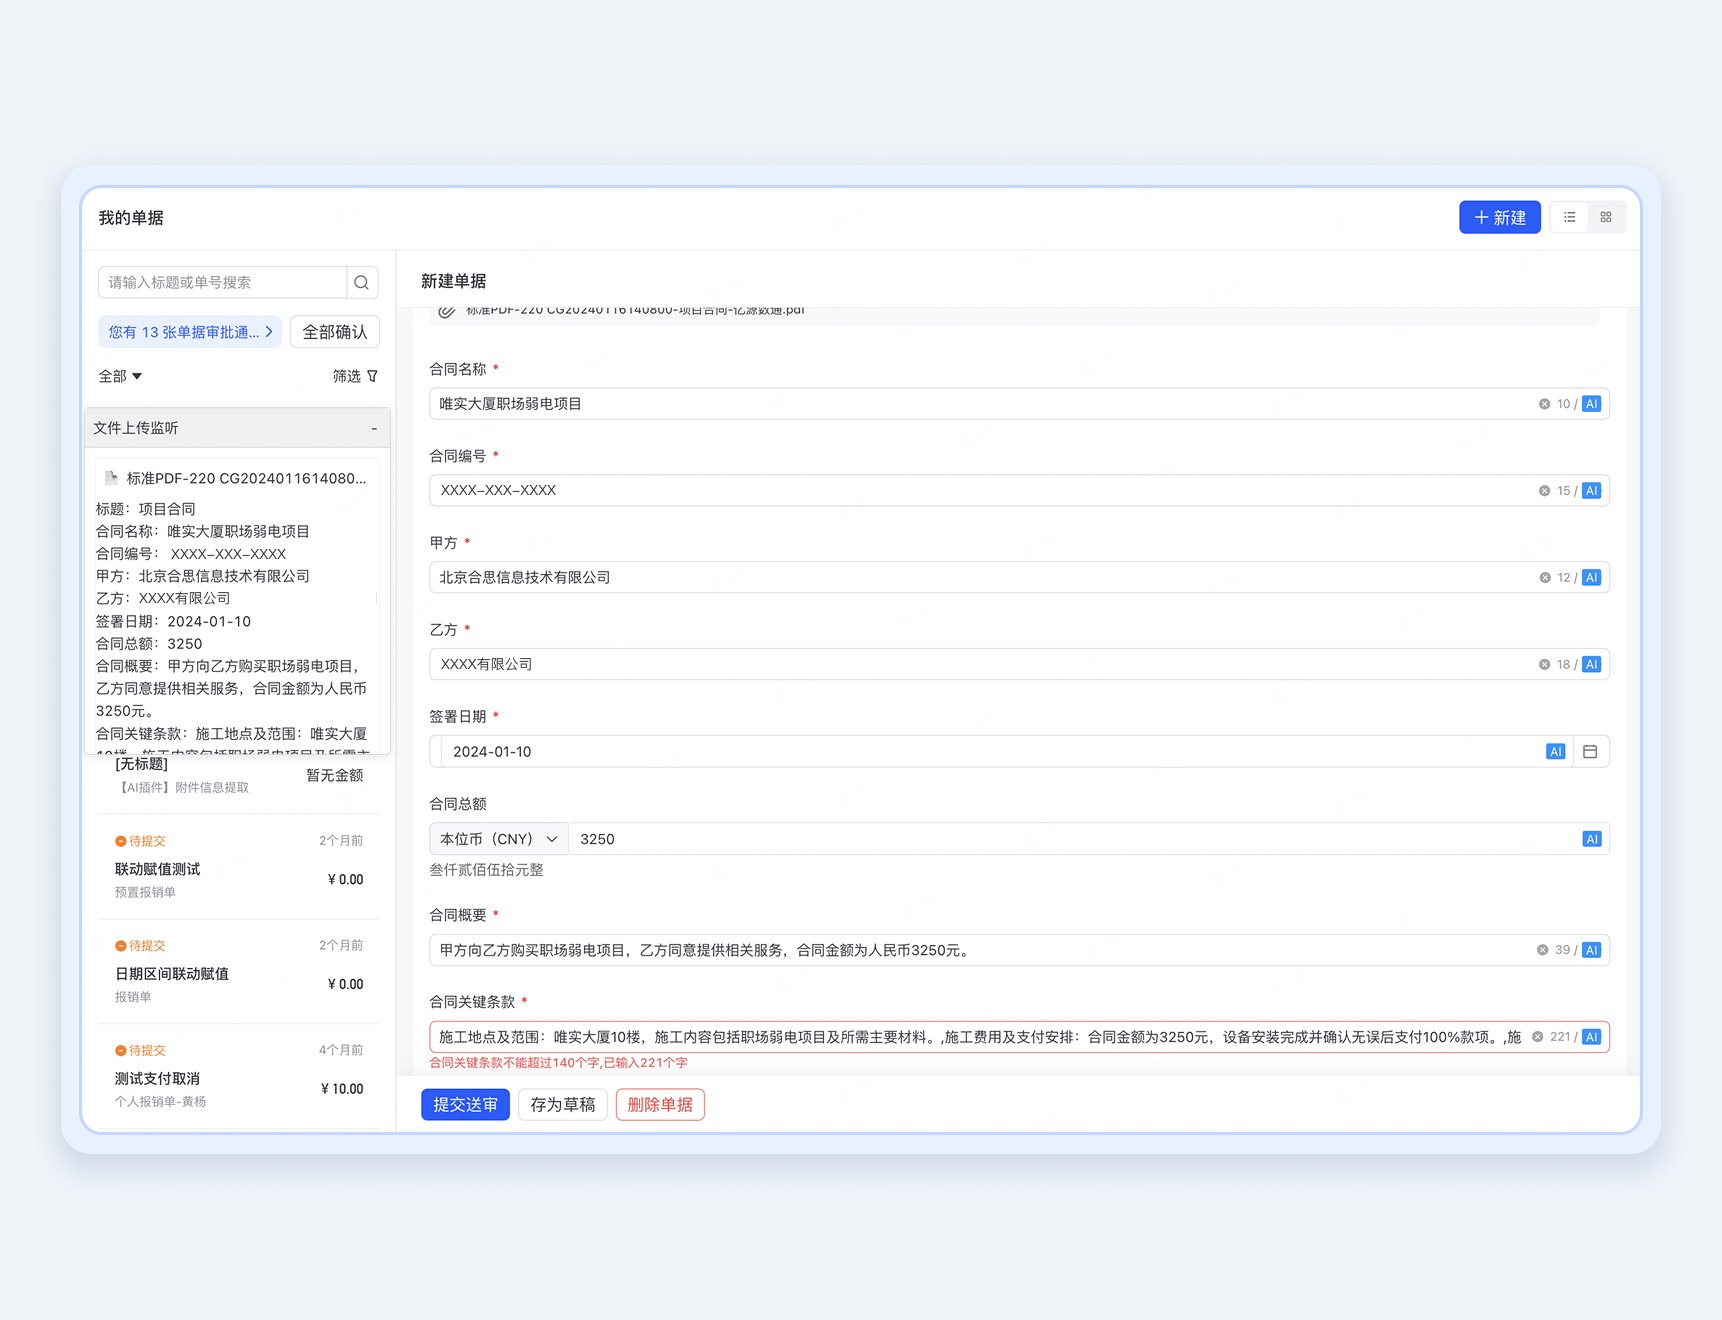Viewport: 1722px width, 1320px height.
Task: Open the 13 张单据审批 notification link
Action: pyautogui.click(x=190, y=332)
